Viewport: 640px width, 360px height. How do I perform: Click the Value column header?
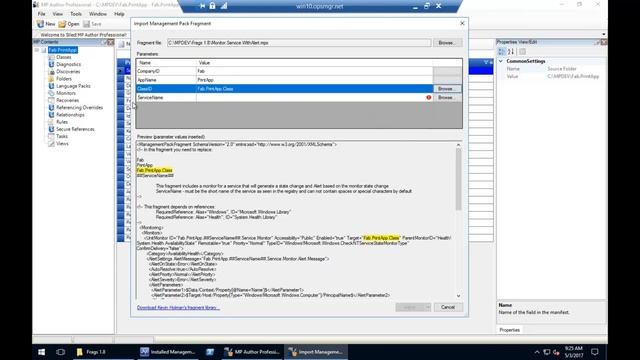(314, 63)
